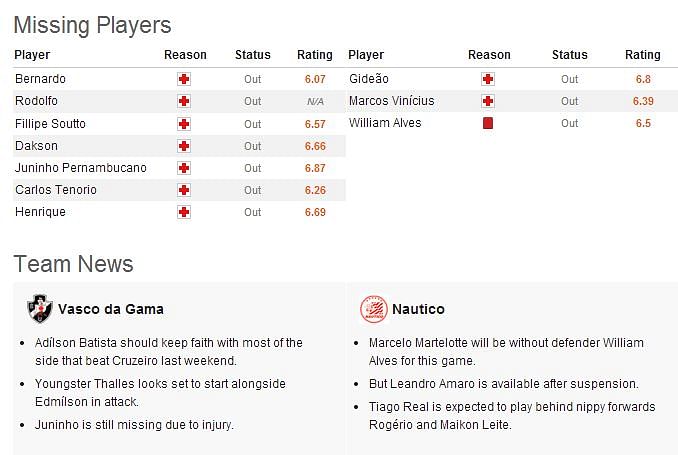Select the Vasco da Gama team name
The image size is (678, 455).
[111, 309]
